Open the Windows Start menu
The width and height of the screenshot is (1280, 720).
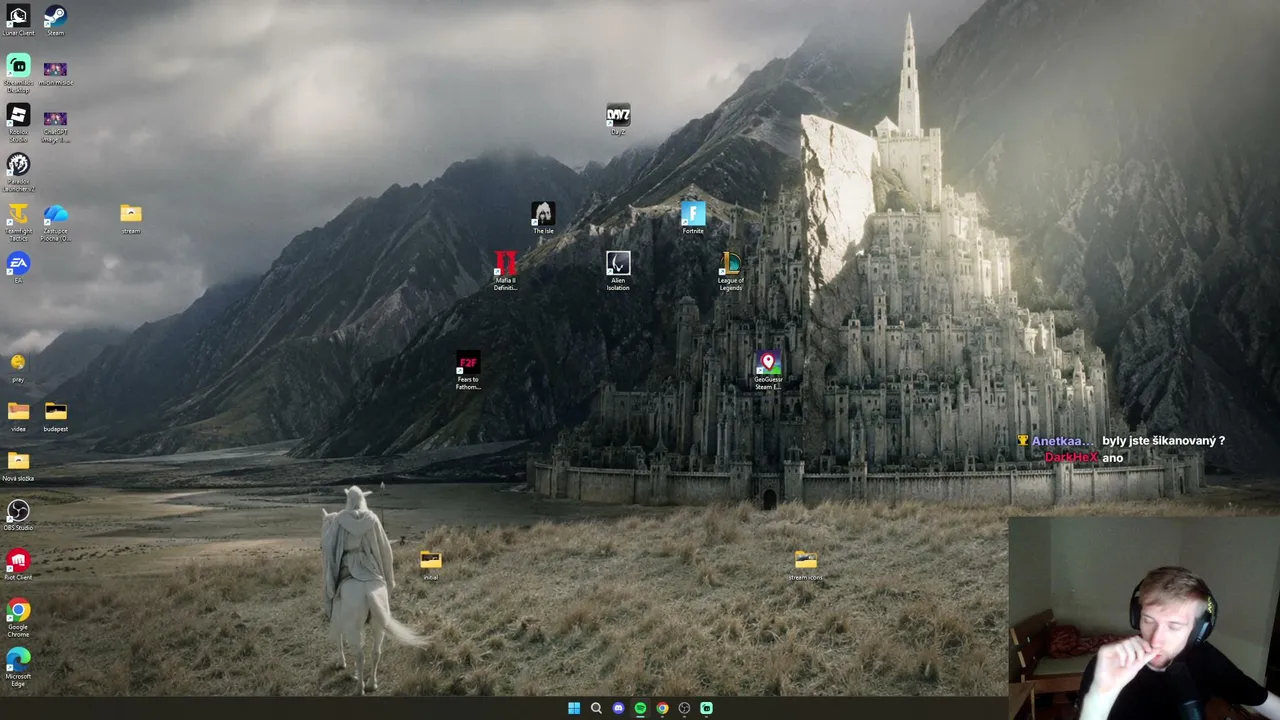(x=574, y=708)
